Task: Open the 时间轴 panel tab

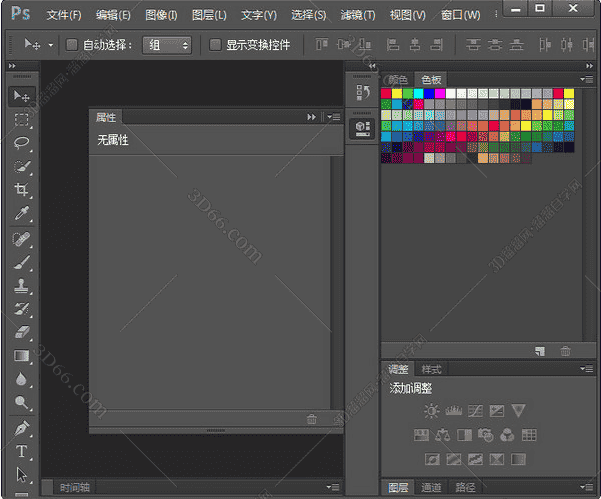Action: point(75,488)
